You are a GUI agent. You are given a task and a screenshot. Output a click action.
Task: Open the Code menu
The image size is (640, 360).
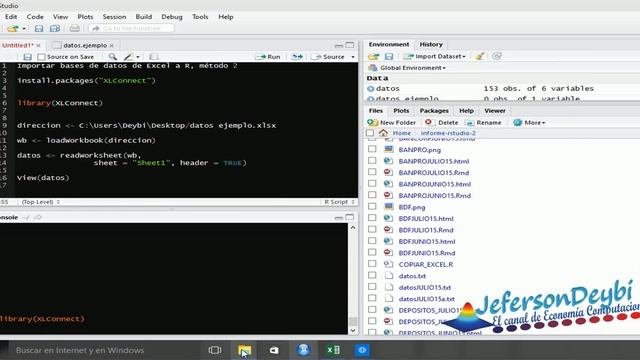tap(35, 17)
